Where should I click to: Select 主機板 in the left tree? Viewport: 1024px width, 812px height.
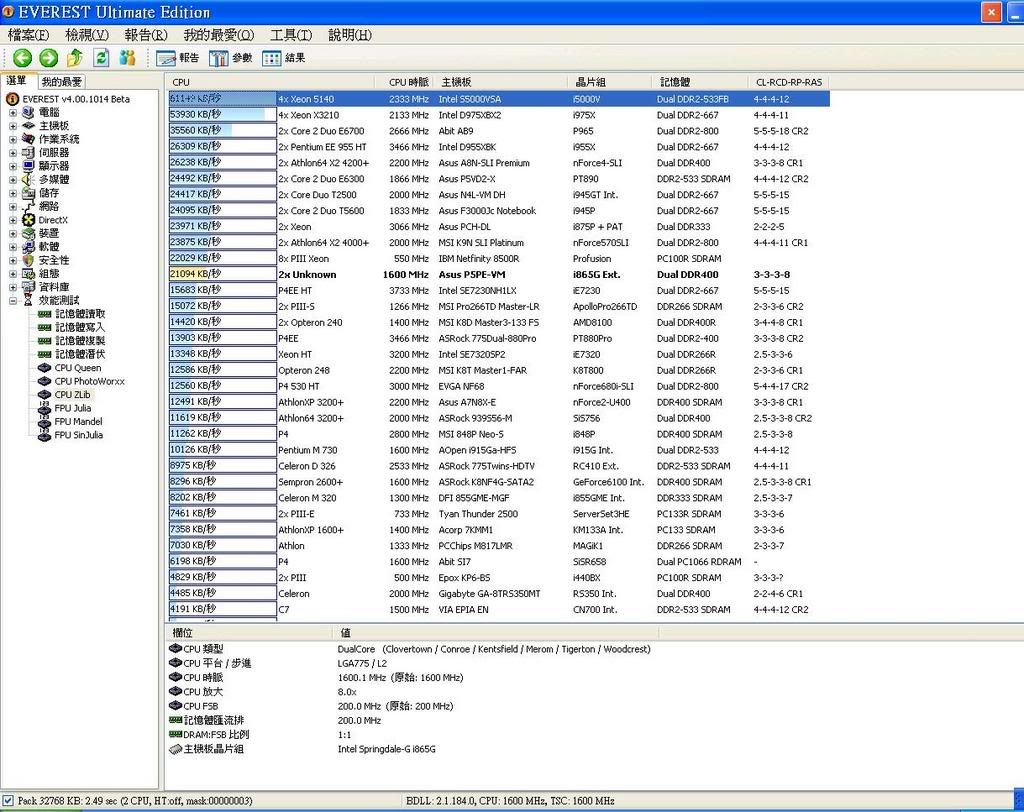pyautogui.click(x=54, y=126)
